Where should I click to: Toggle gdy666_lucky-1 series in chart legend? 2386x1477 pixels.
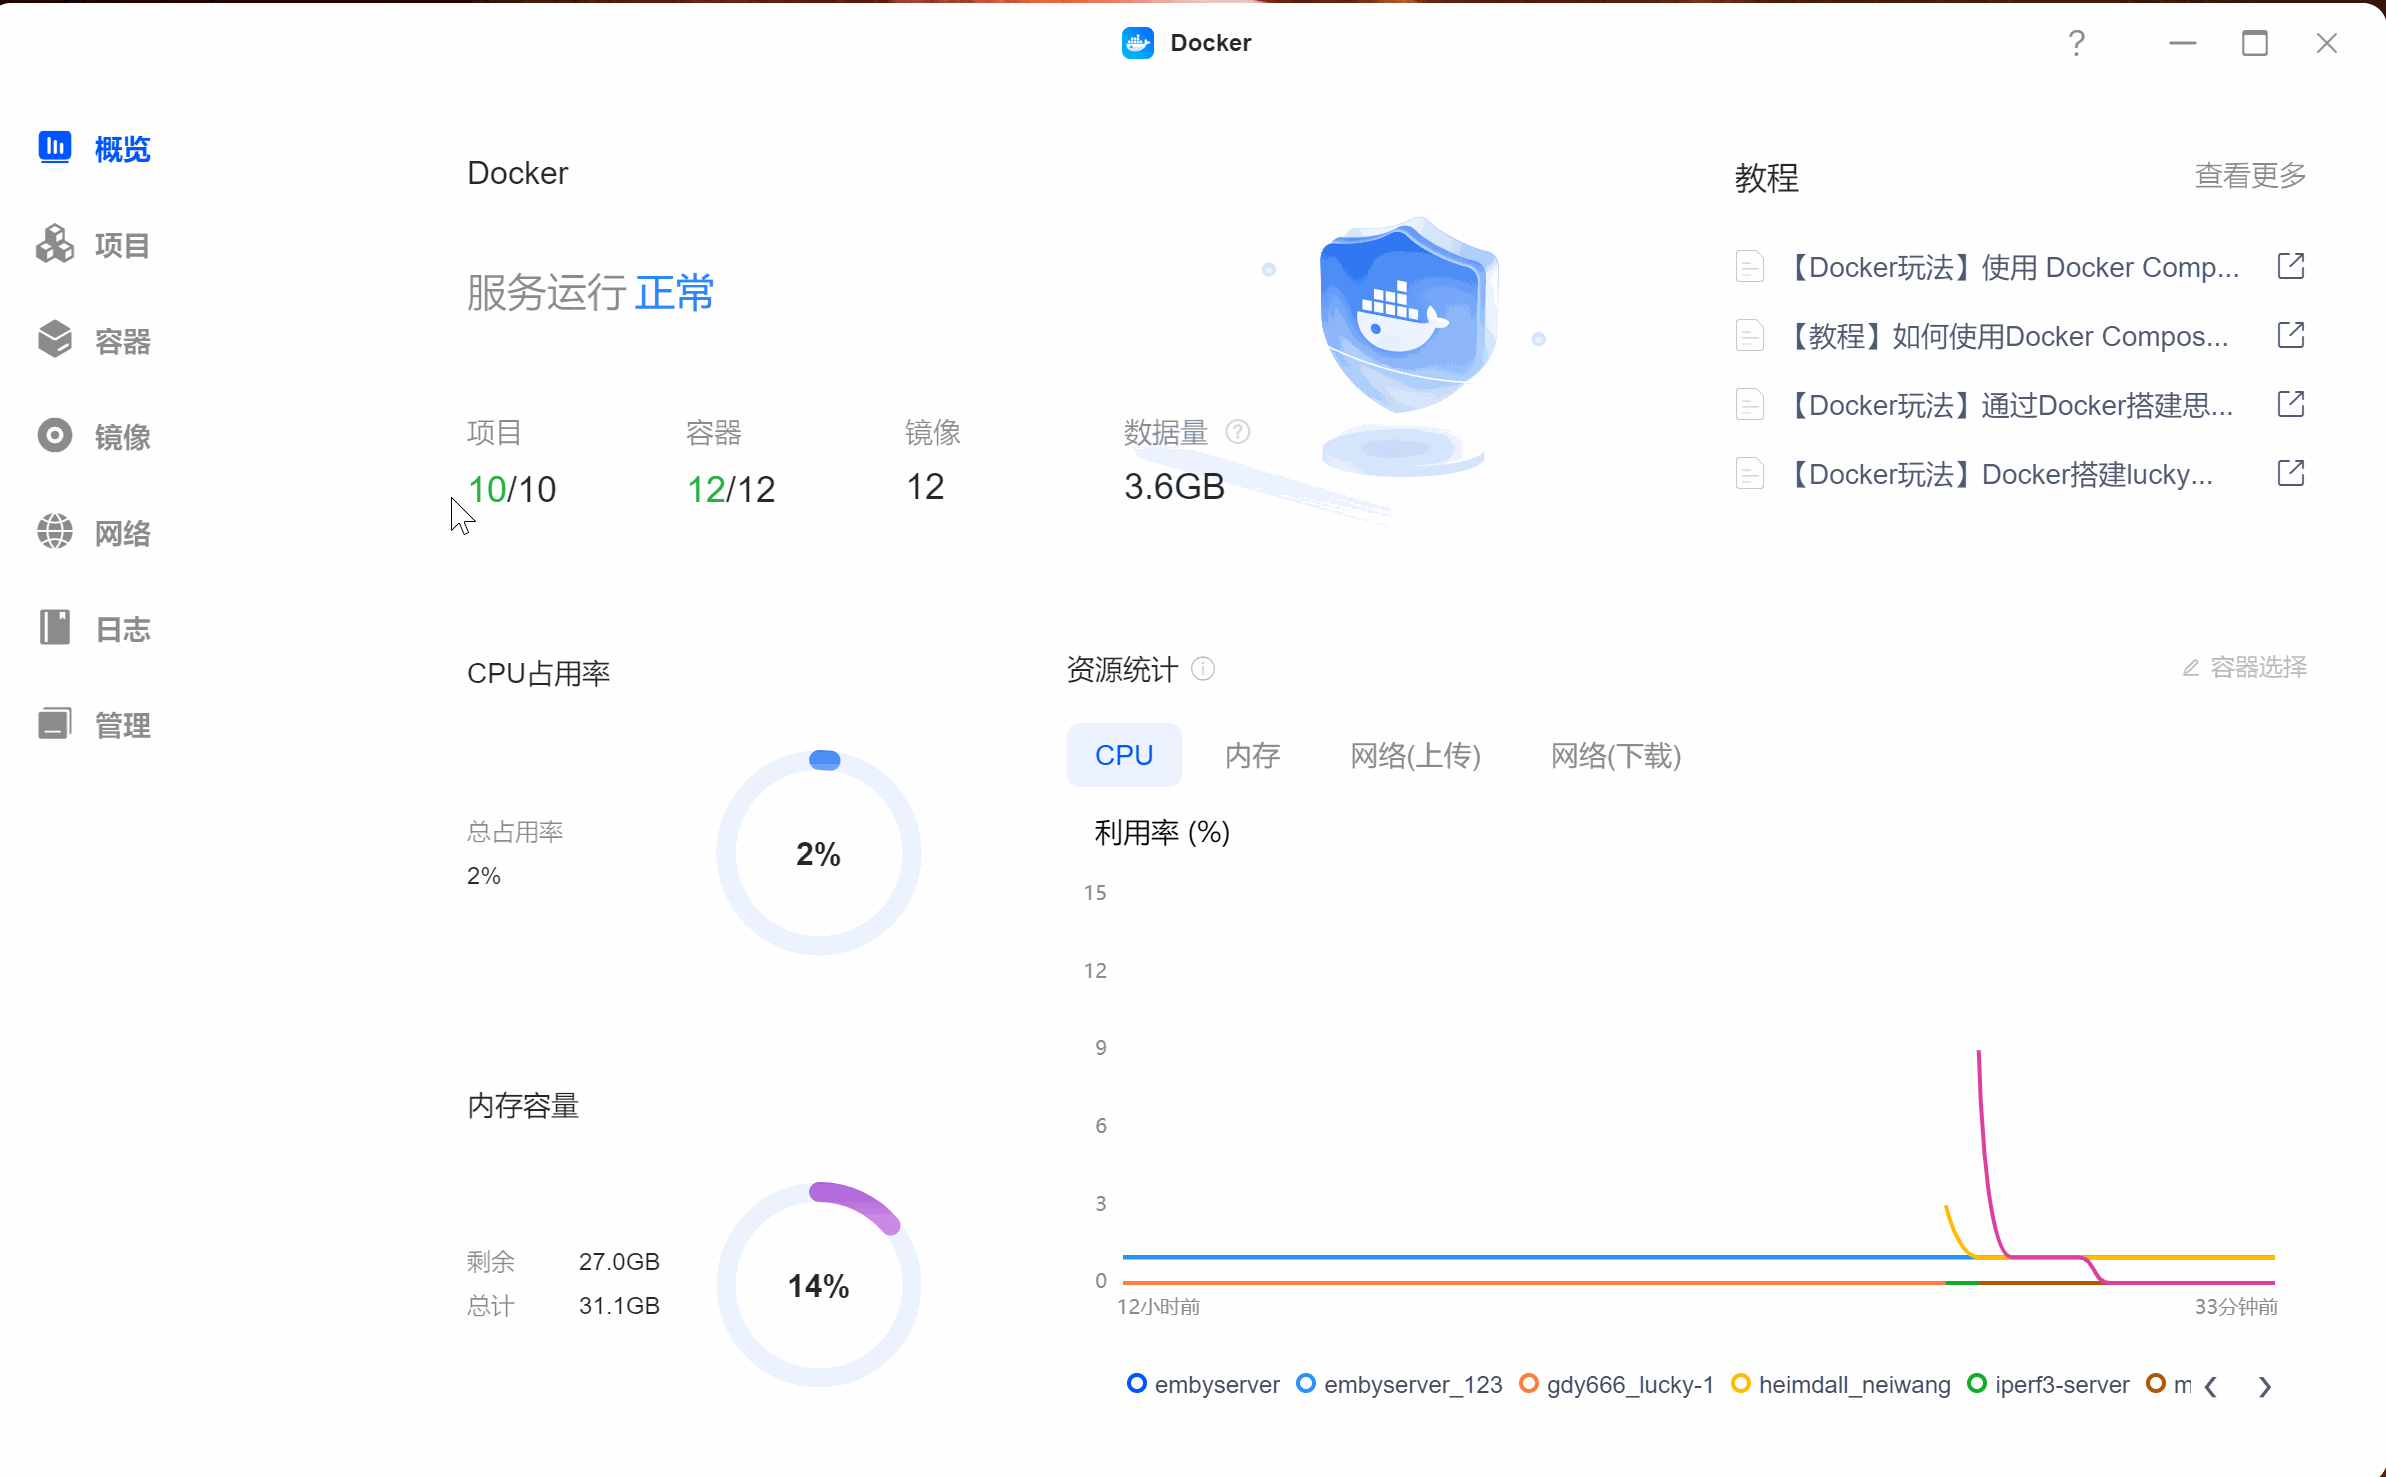click(x=1616, y=1384)
